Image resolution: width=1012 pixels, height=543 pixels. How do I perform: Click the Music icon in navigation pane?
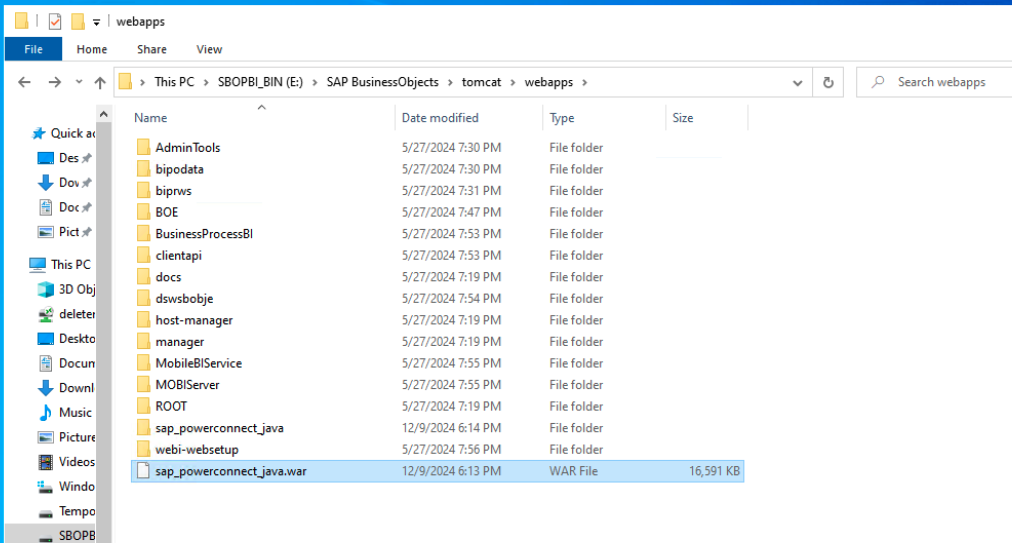(x=45, y=412)
